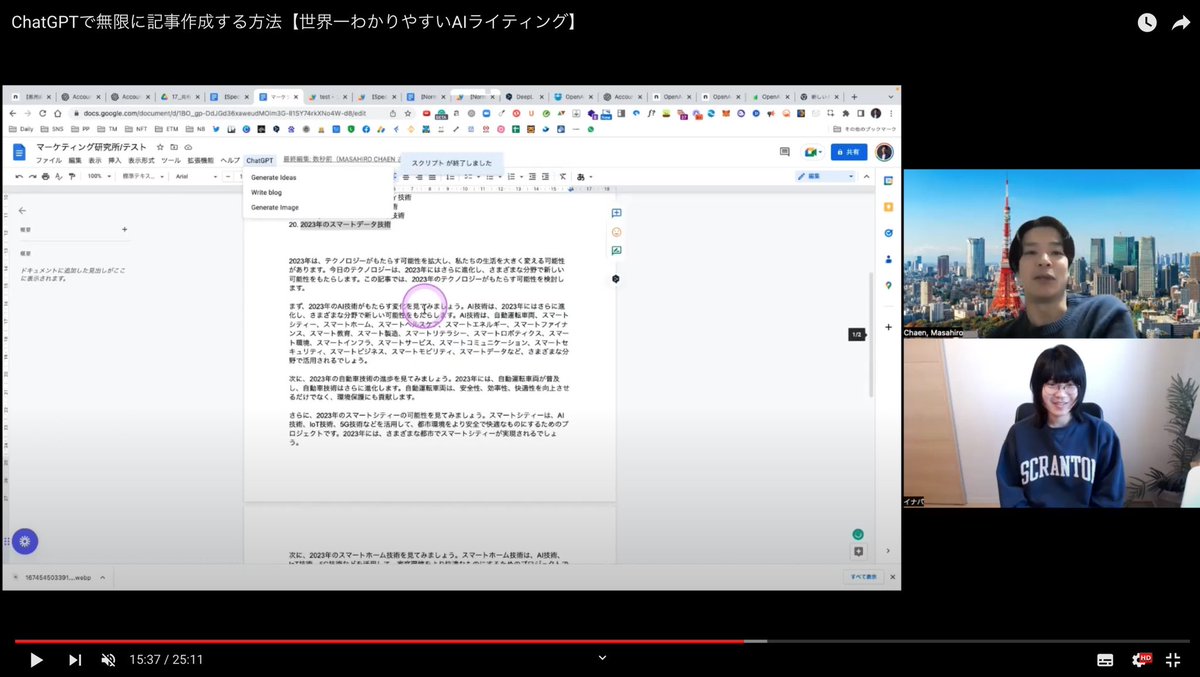Expand the .webp download item chevron

pyautogui.click(x=105, y=577)
